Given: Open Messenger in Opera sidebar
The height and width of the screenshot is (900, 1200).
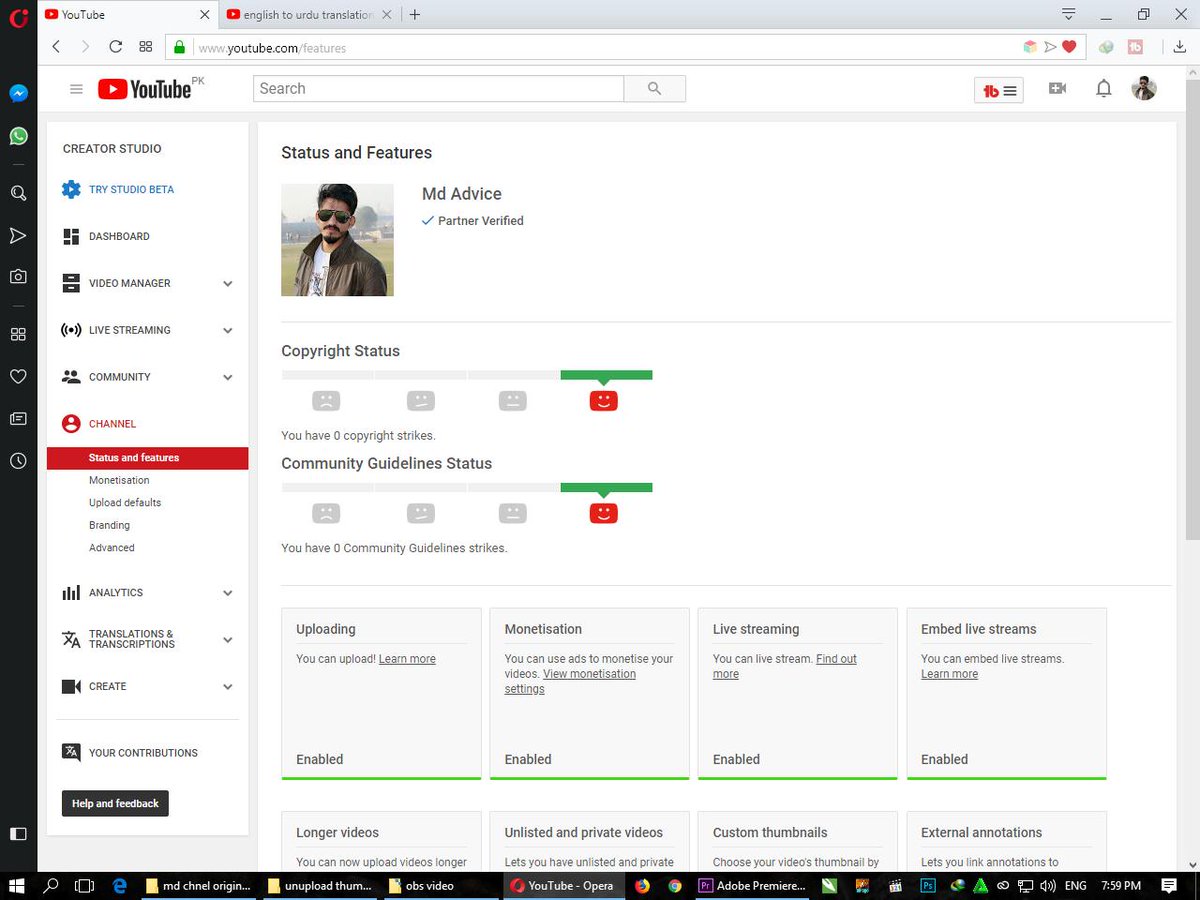Looking at the screenshot, I should point(18,93).
